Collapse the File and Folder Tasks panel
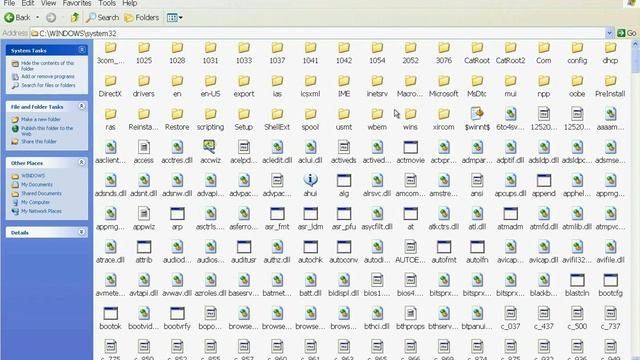The image size is (640, 360). 82,106
